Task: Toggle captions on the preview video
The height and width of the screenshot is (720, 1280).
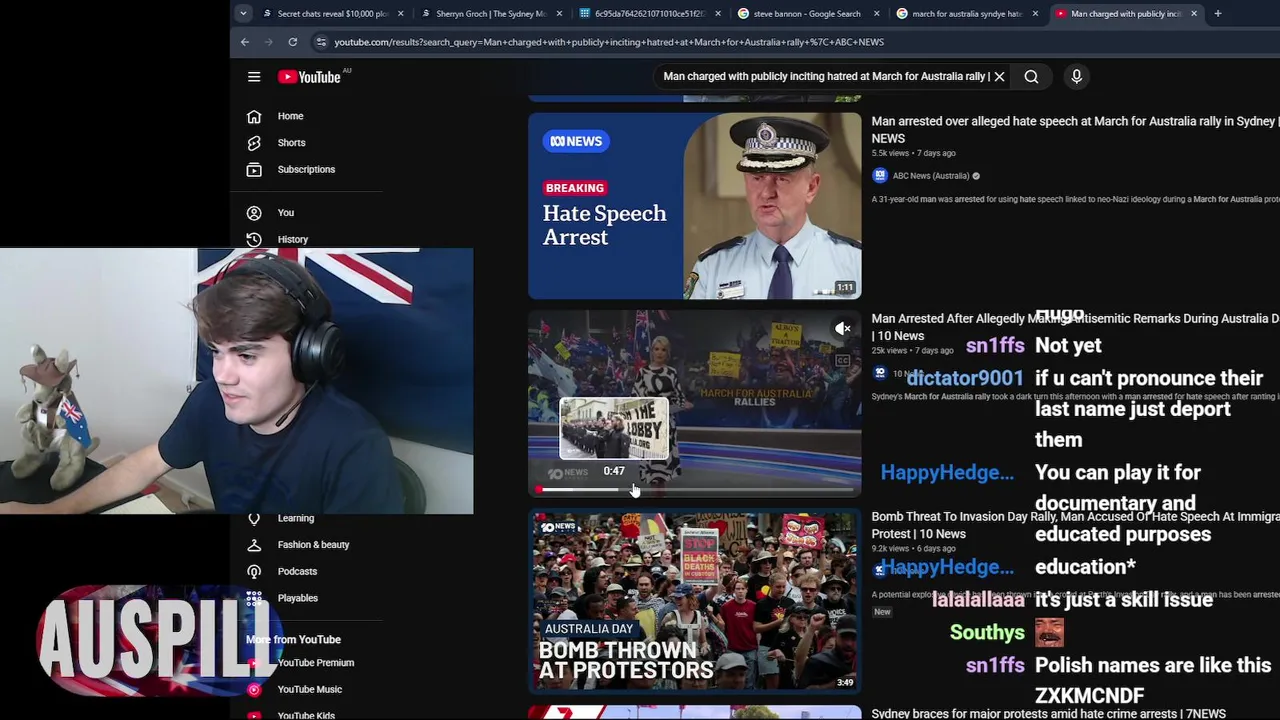Action: [x=843, y=361]
